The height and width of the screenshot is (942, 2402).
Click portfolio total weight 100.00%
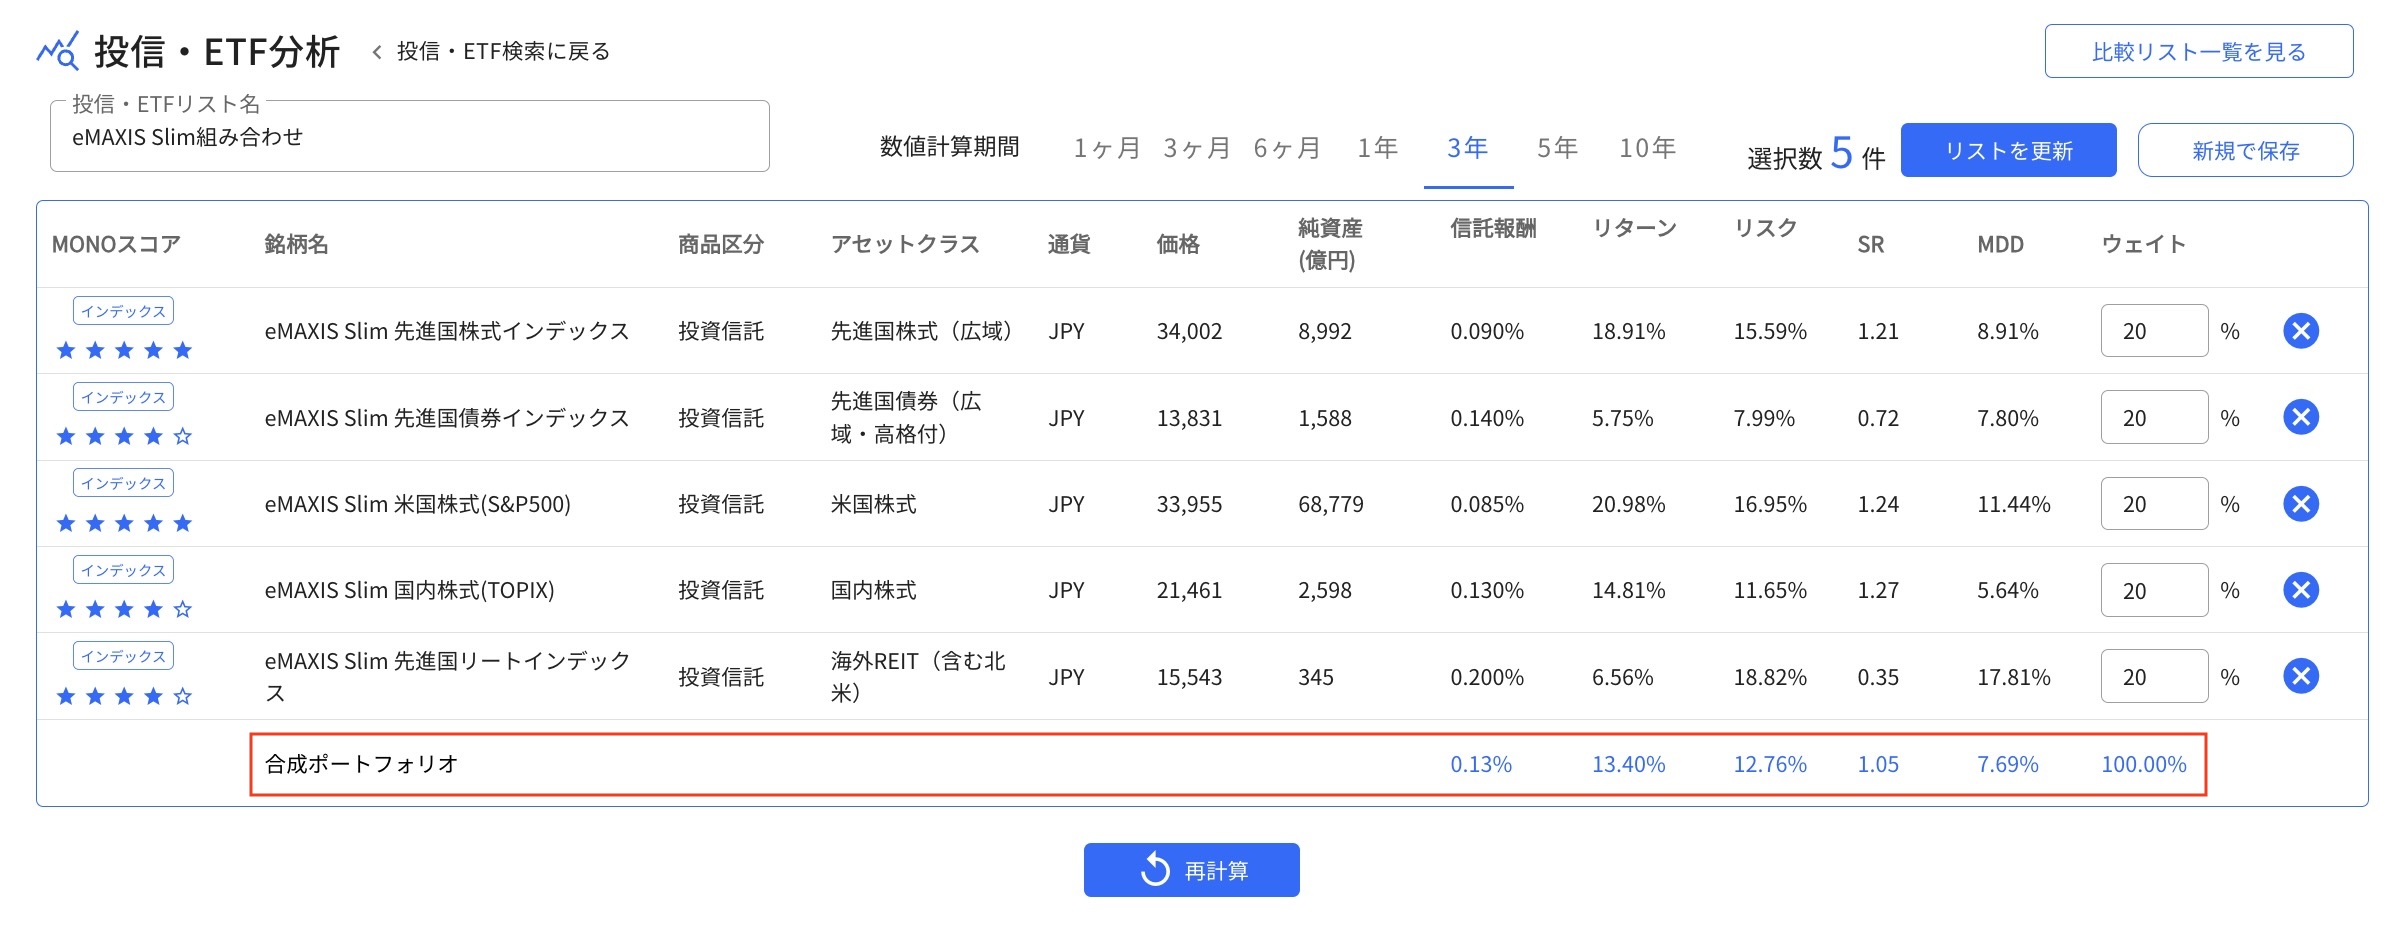click(2144, 764)
